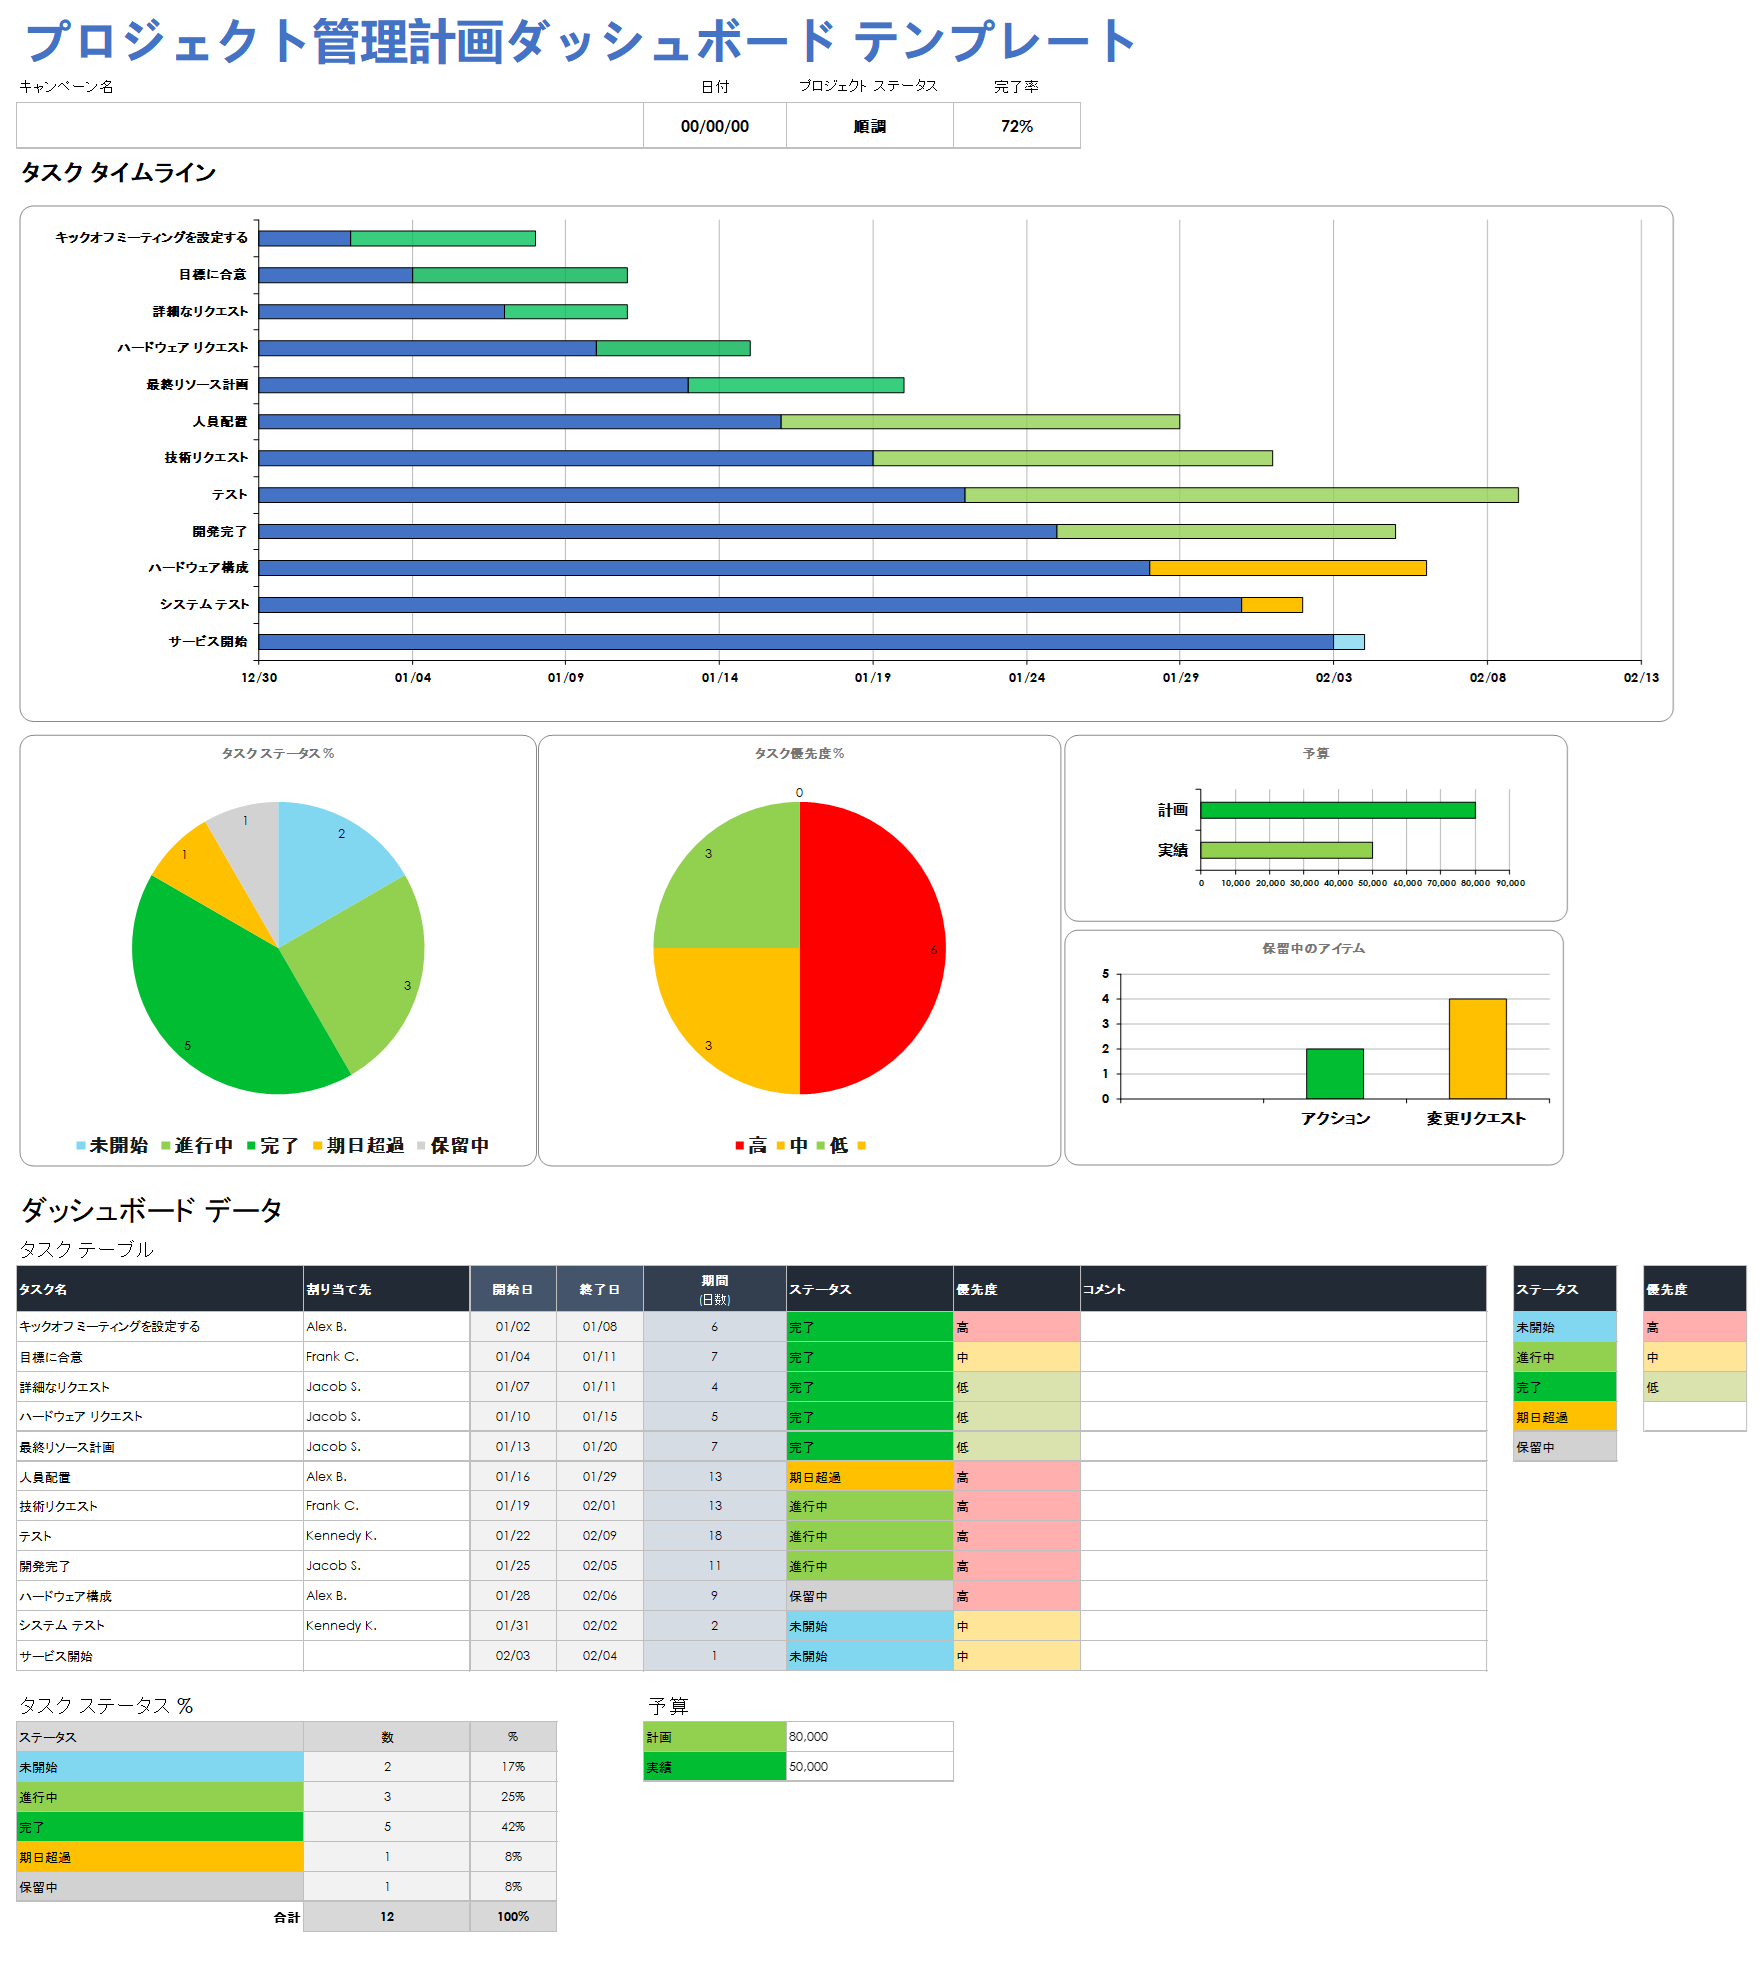
Task: Click the 高 legend entry in priority chart
Action: [751, 1146]
